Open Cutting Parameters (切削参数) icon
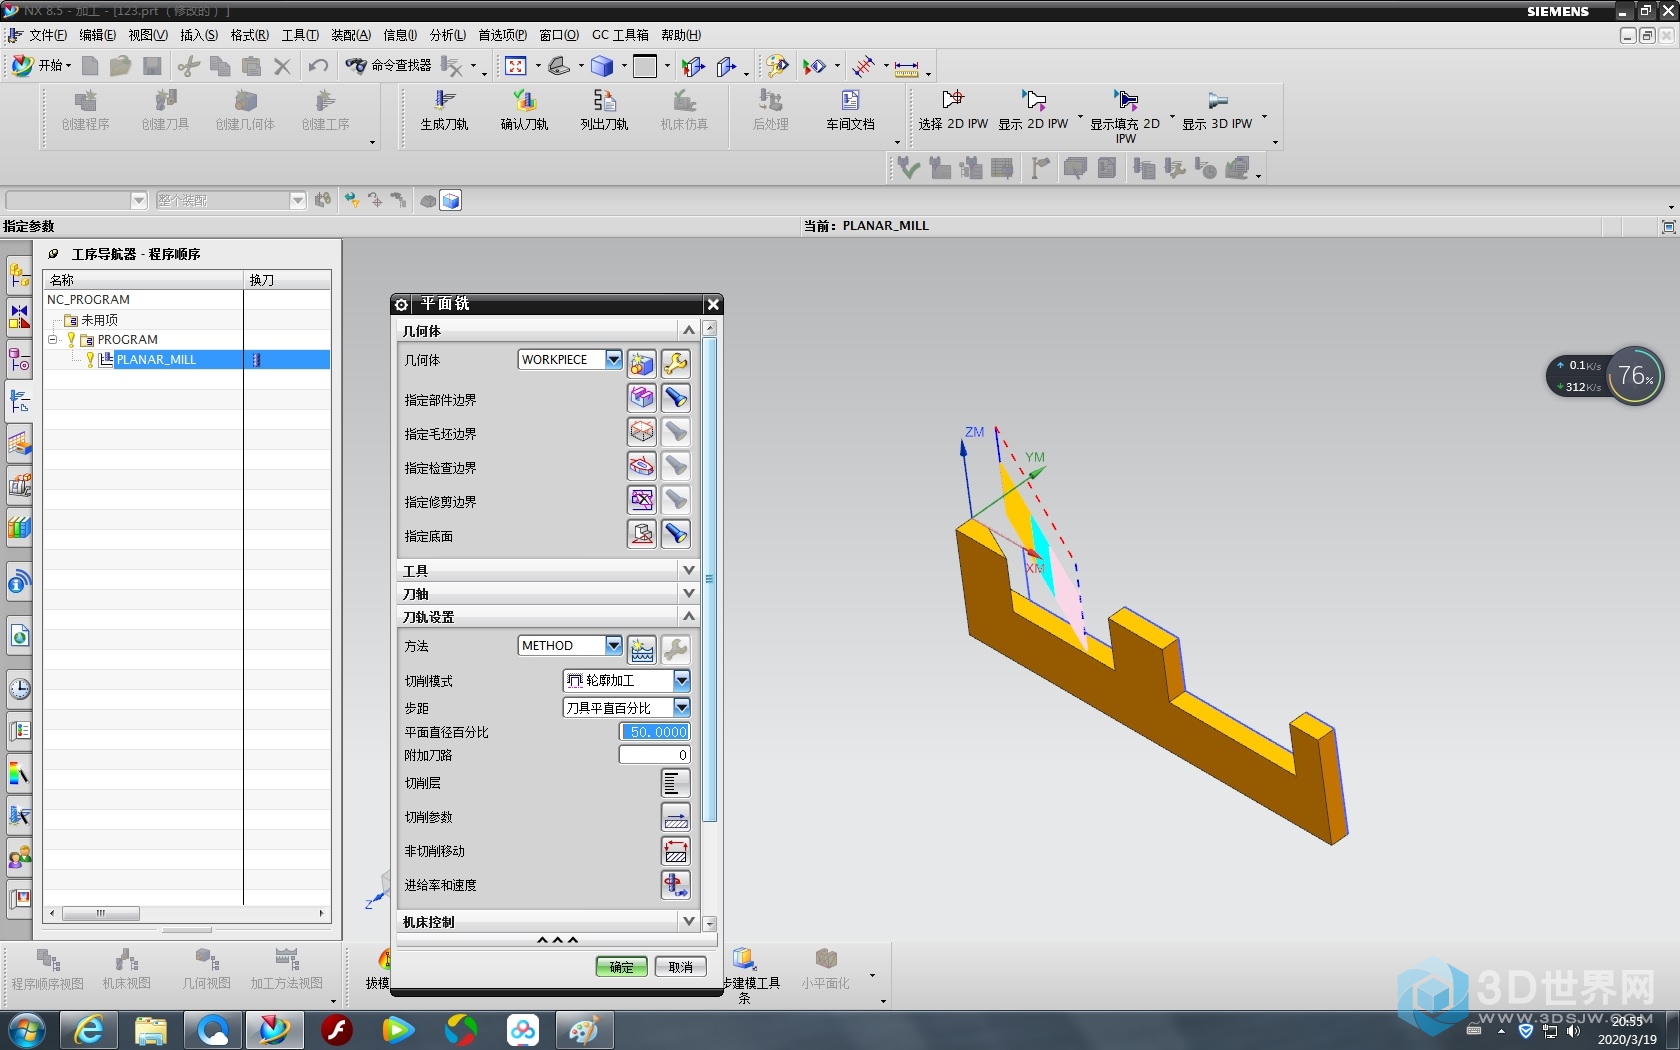The width and height of the screenshot is (1680, 1050). [676, 817]
